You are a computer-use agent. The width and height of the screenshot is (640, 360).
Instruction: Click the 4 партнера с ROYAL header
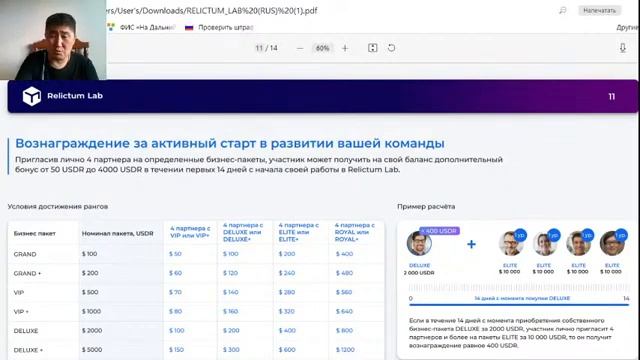[354, 232]
